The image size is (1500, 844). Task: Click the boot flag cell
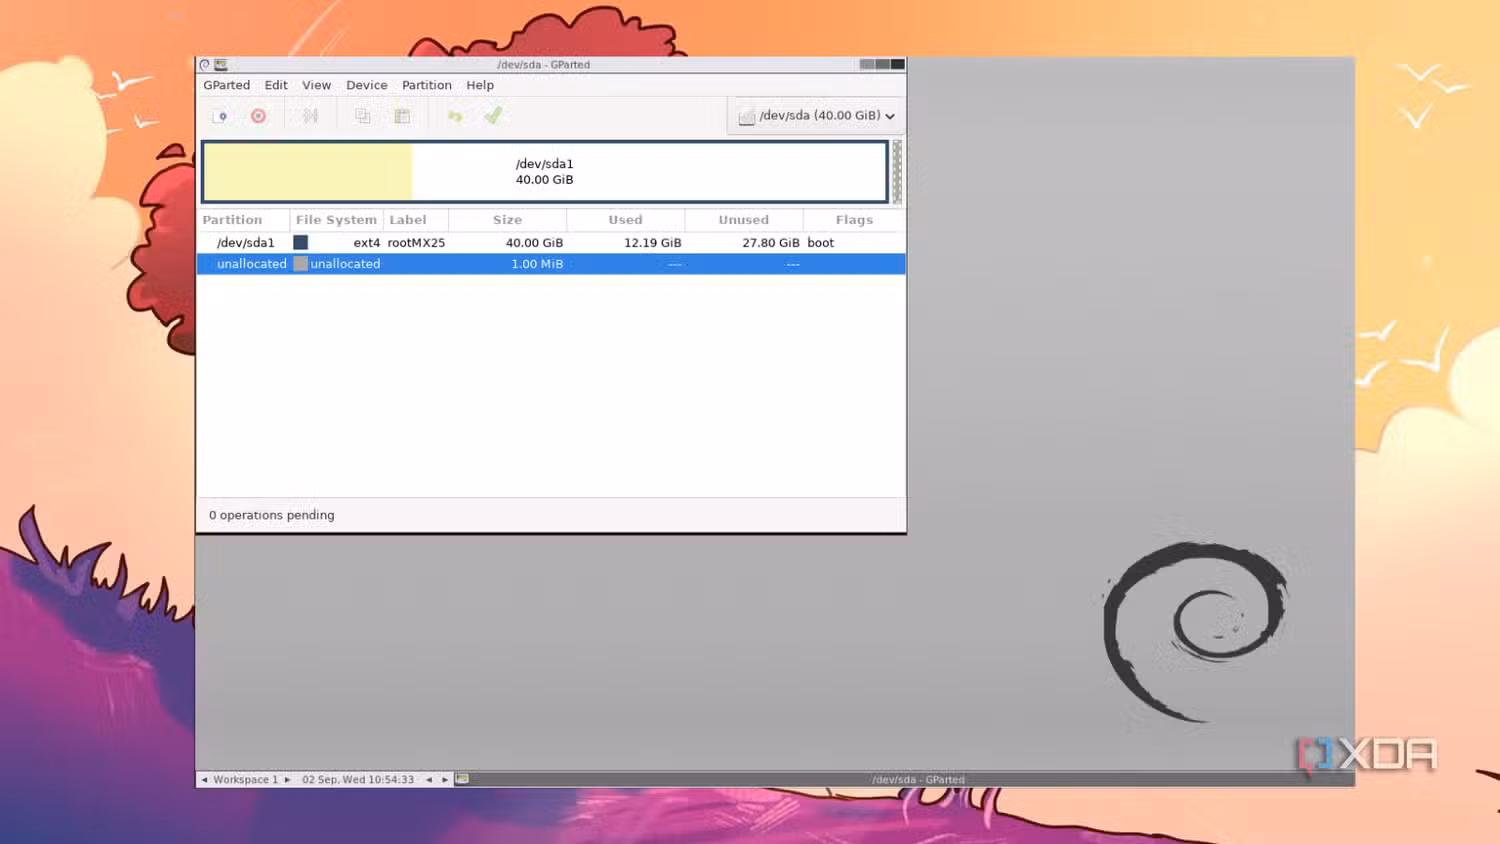(x=820, y=243)
